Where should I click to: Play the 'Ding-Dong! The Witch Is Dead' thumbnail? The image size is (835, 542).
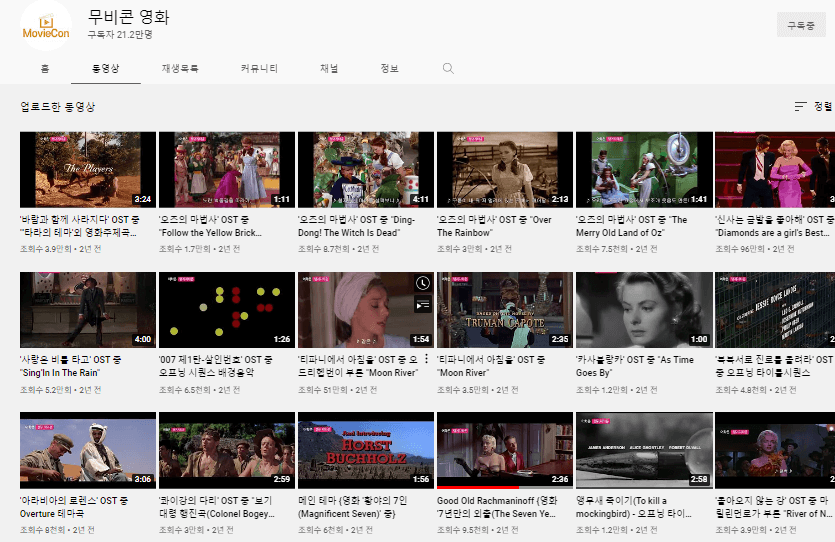pyautogui.click(x=366, y=170)
